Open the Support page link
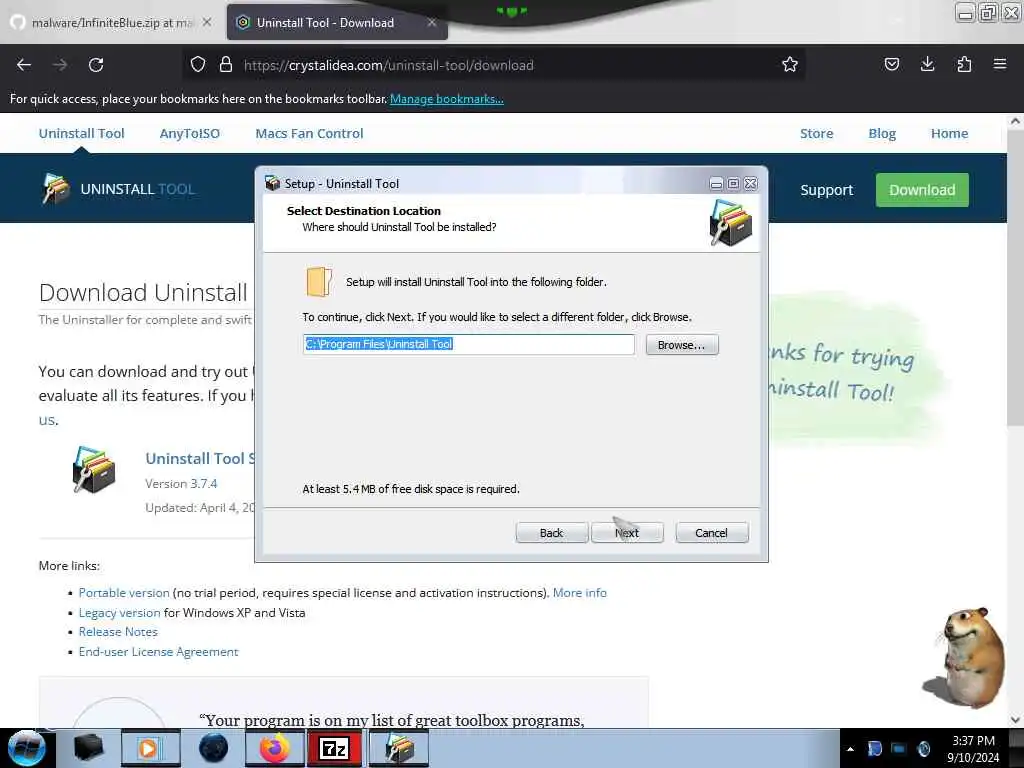Viewport: 1024px width, 768px height. (826, 190)
